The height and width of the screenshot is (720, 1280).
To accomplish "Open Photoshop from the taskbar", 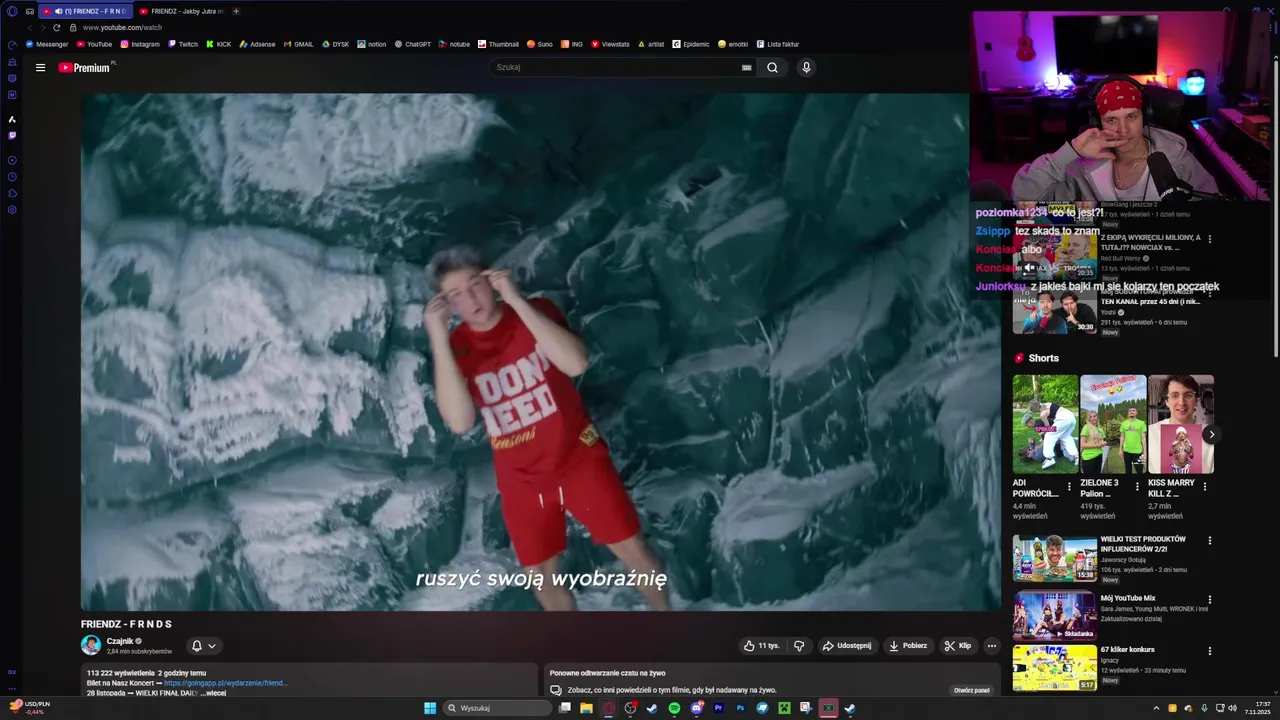I will pyautogui.click(x=740, y=708).
